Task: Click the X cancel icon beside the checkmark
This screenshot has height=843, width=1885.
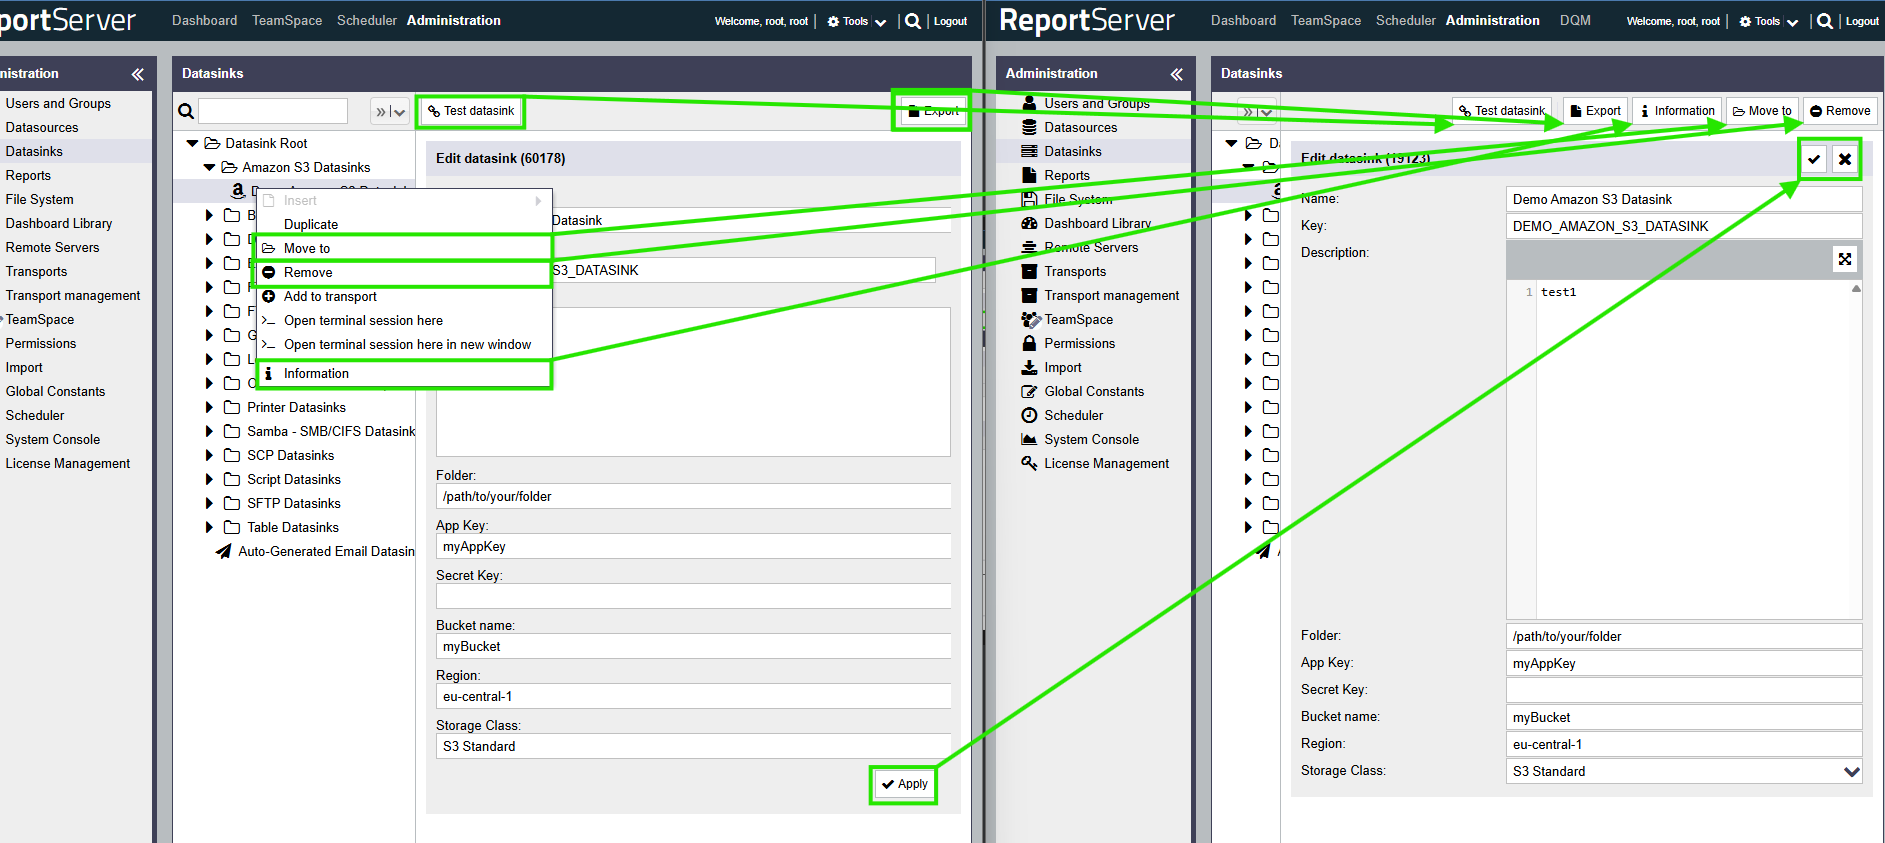Action: 1845,159
